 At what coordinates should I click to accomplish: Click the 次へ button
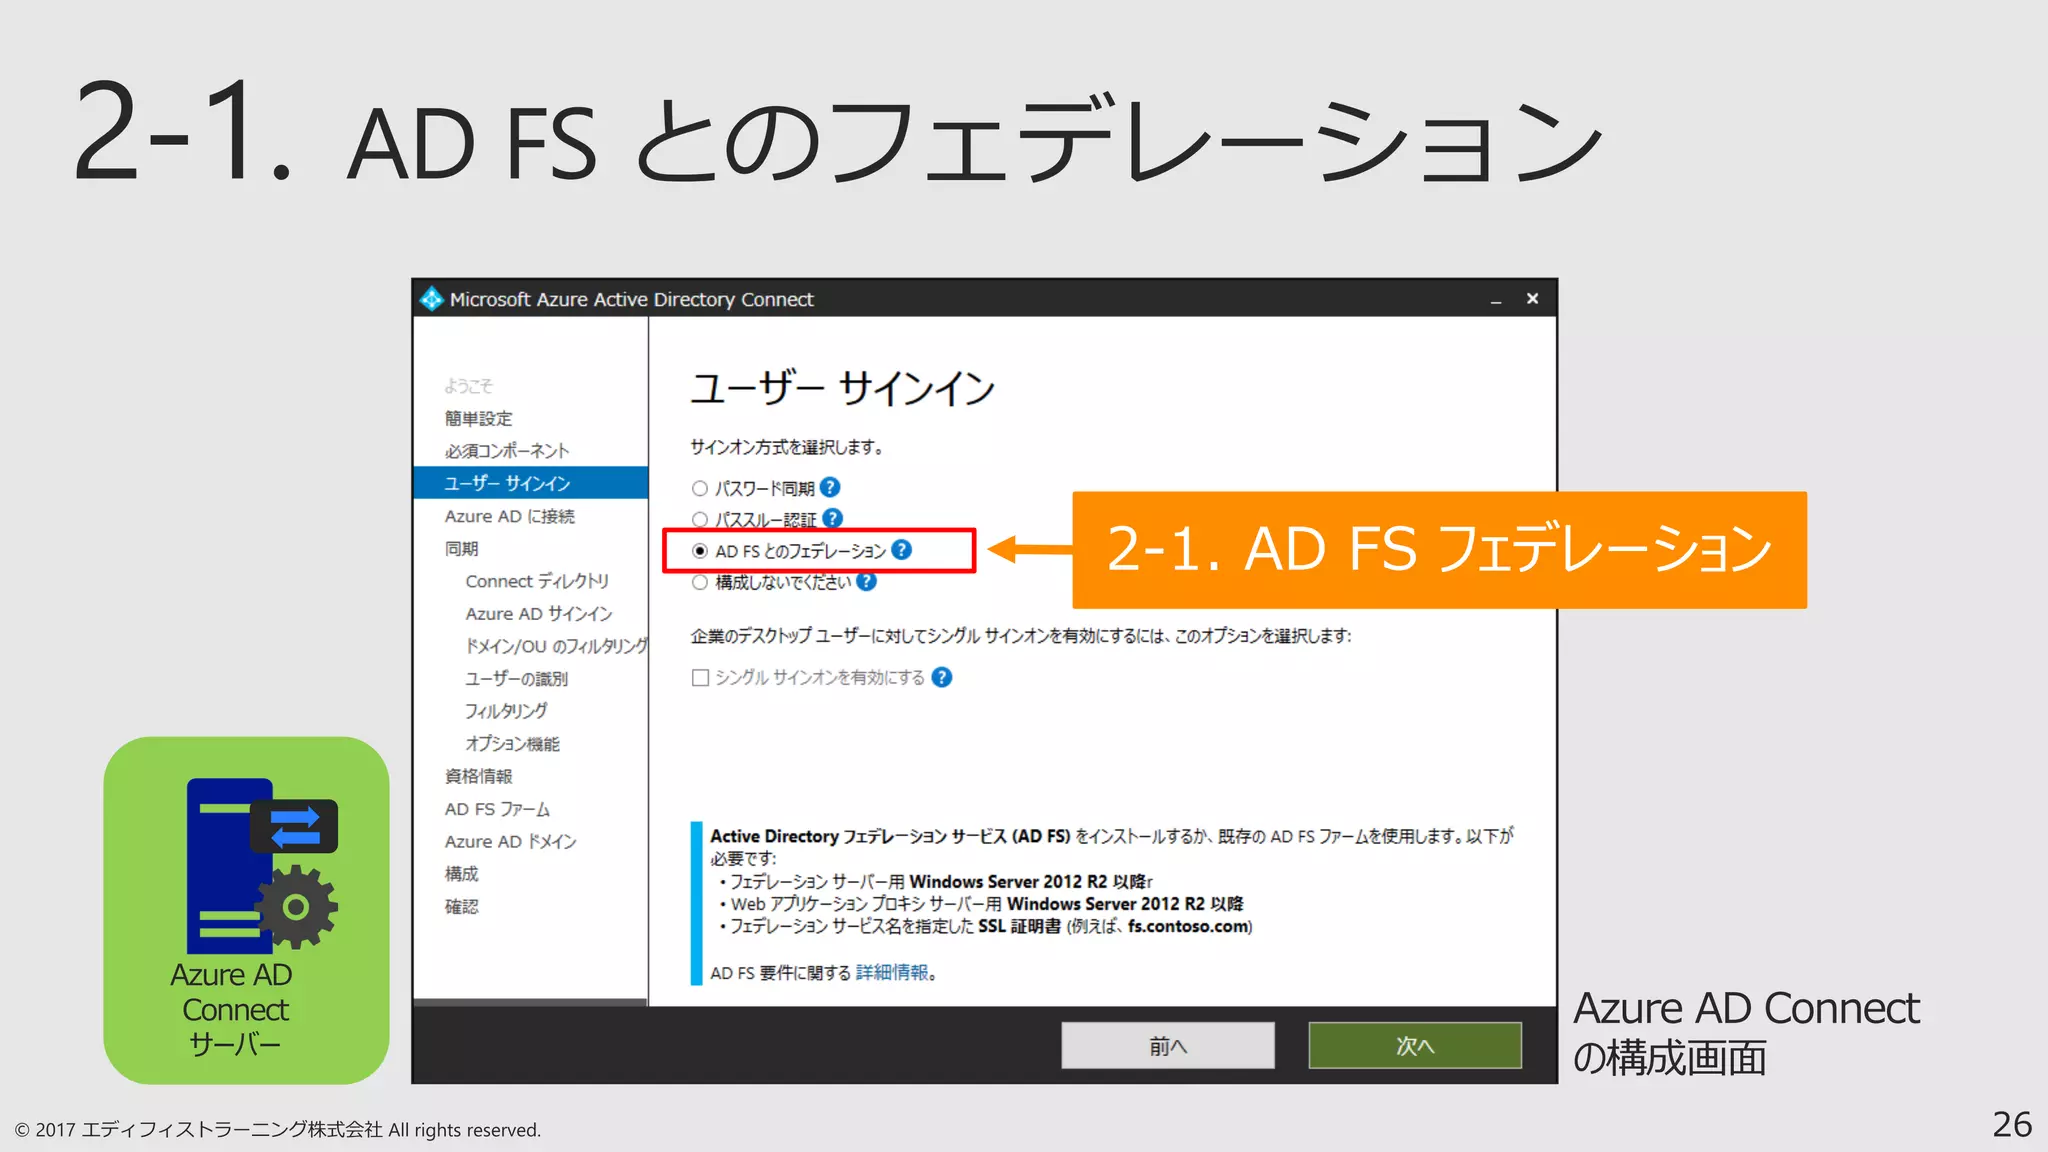1415,1046
